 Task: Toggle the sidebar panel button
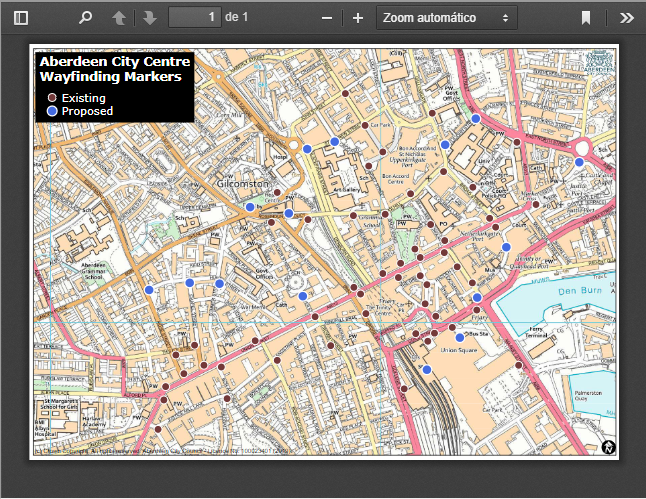point(21,18)
